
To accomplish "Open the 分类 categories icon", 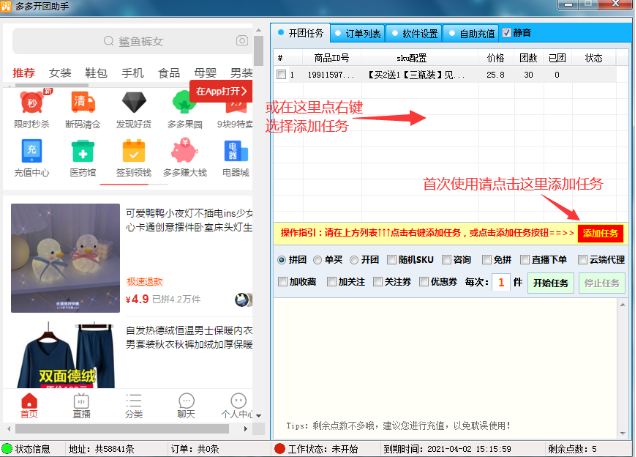I will click(133, 401).
